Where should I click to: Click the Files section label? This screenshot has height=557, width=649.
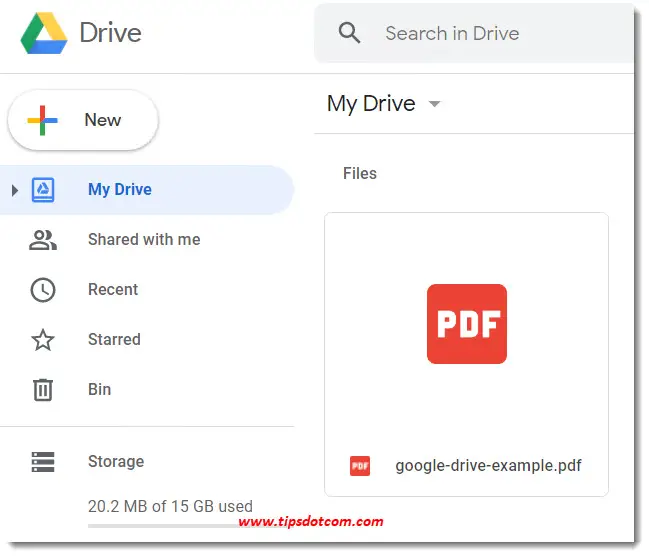(x=360, y=173)
